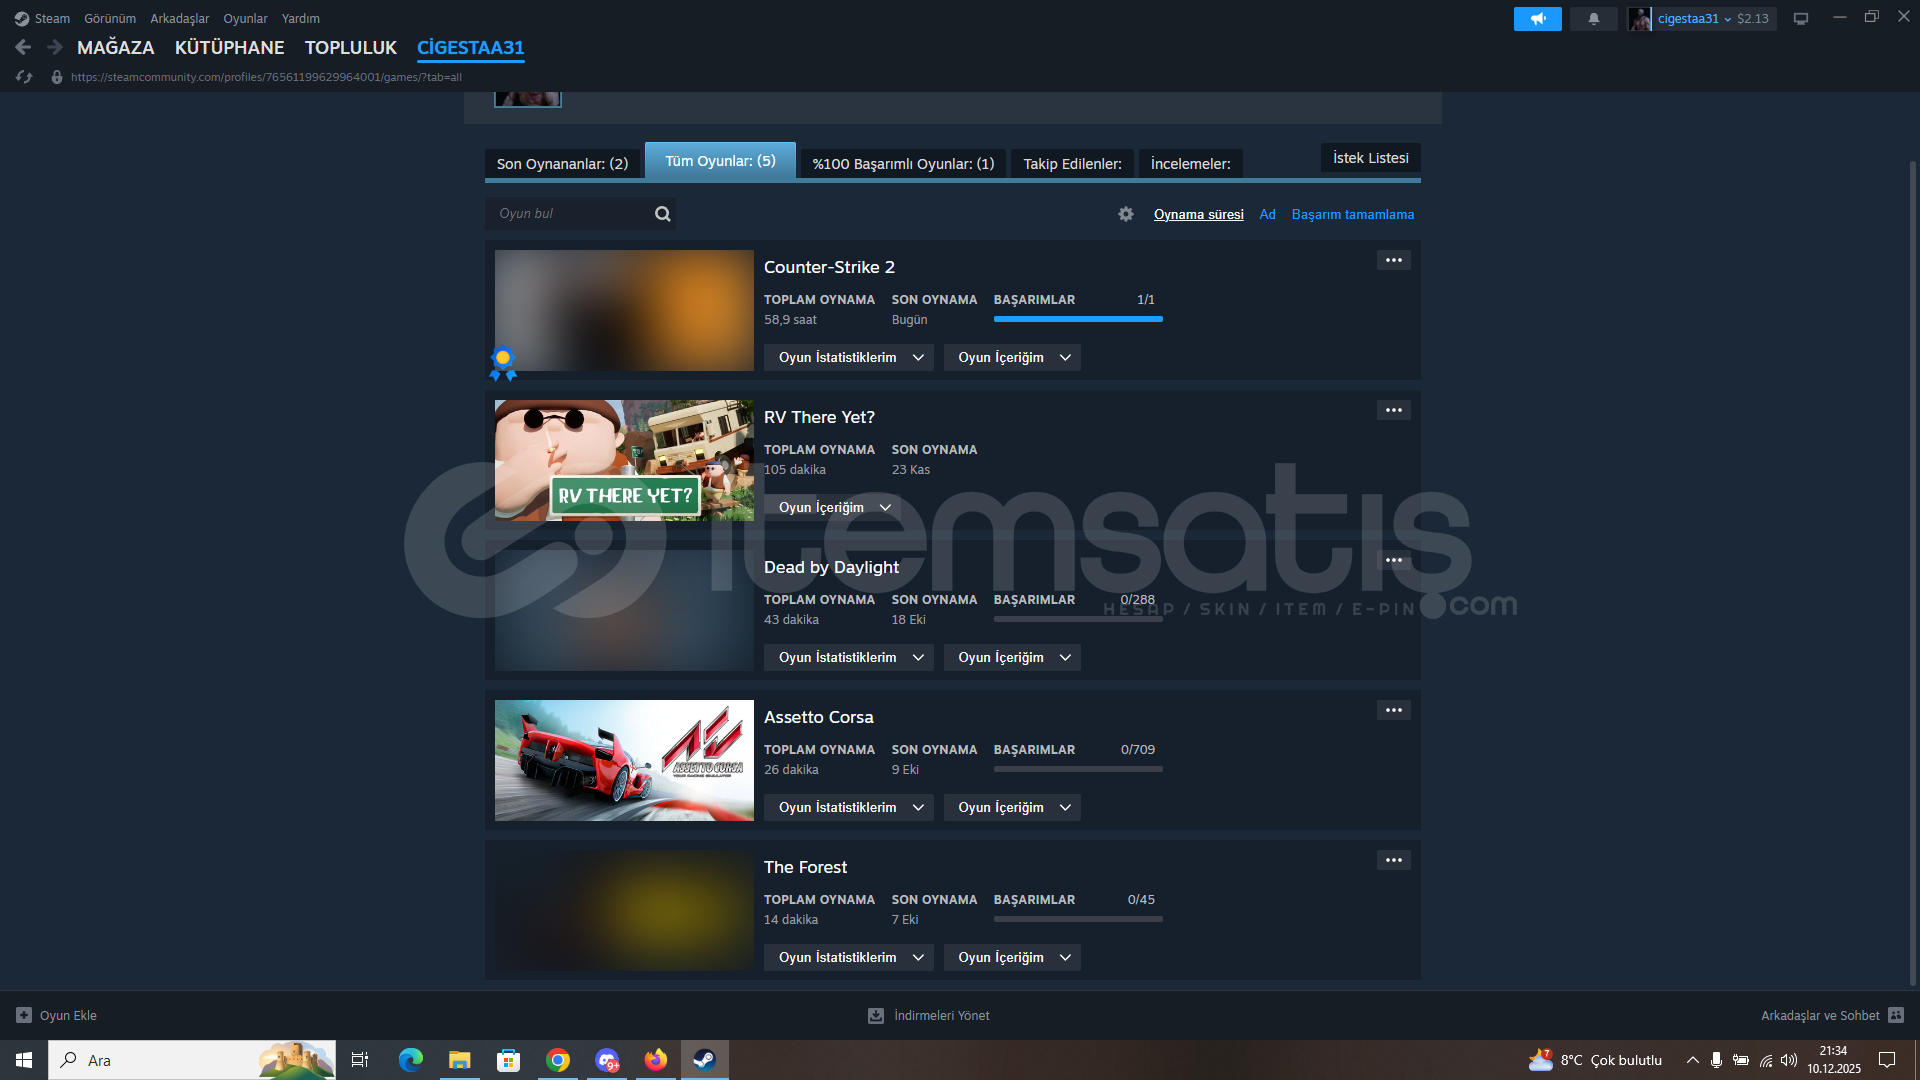
Task: Open three-dot menu for Counter-Strike 2
Action: coord(1393,260)
